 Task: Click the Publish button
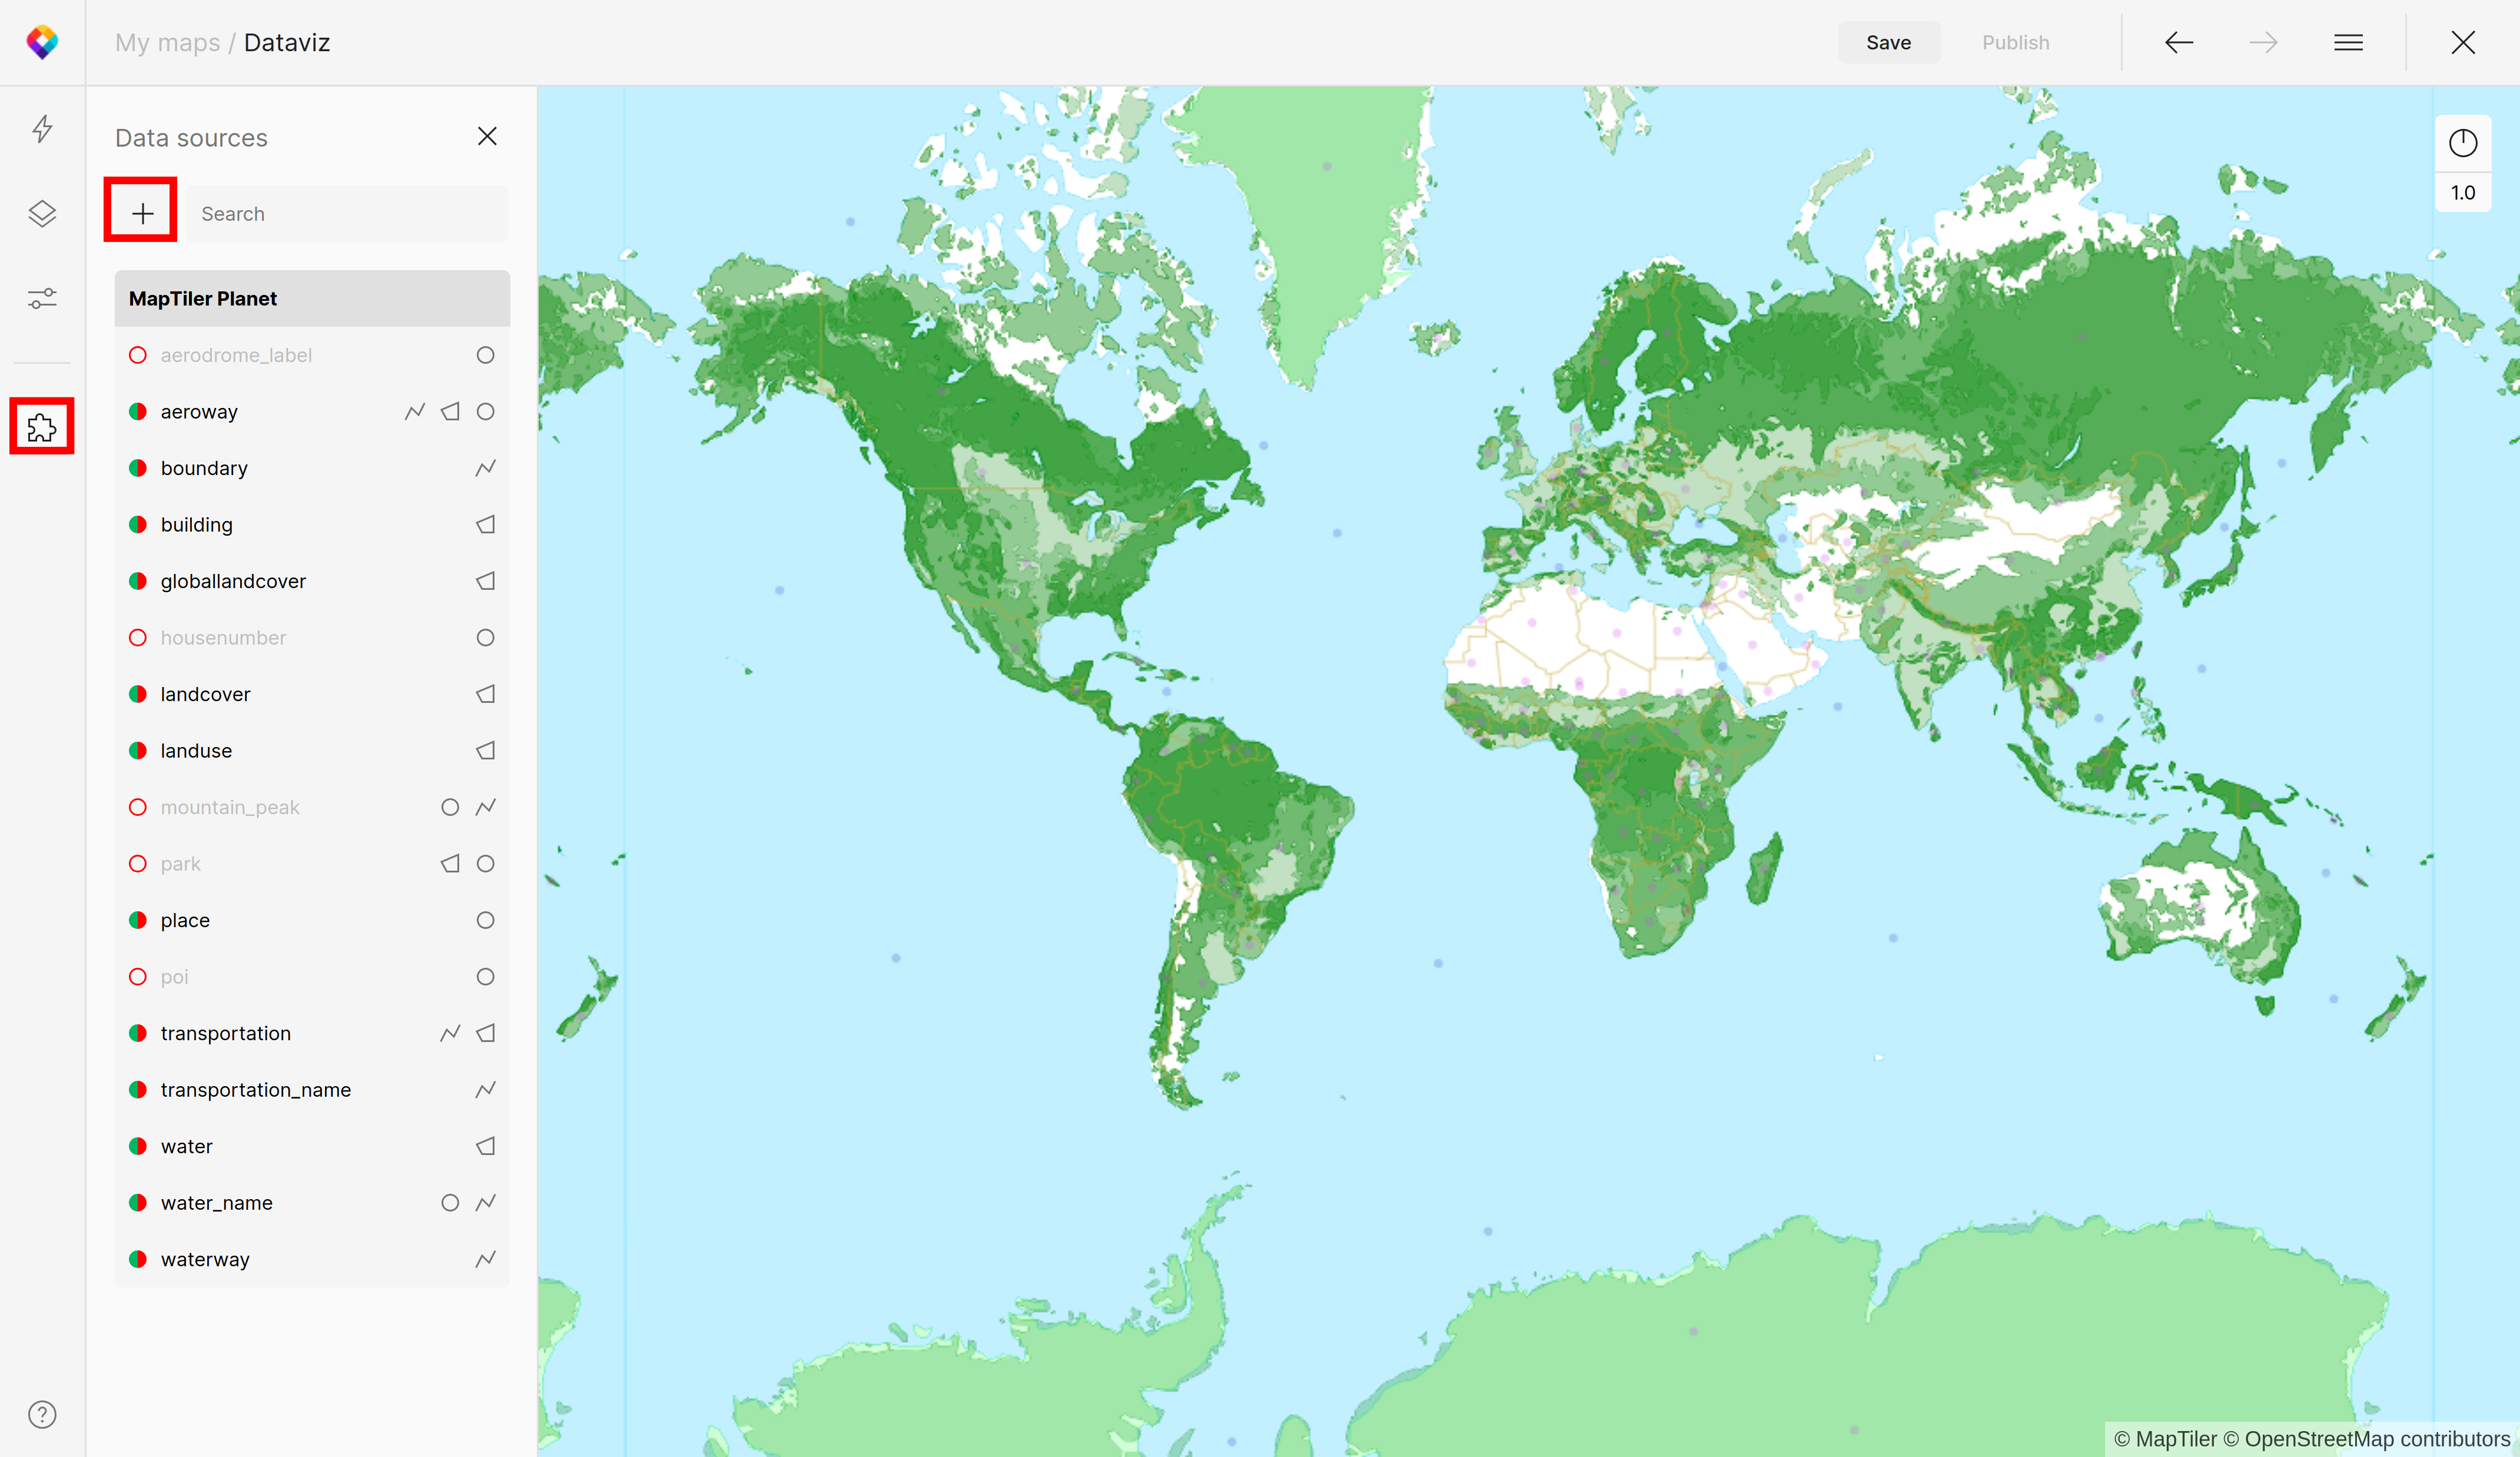coord(2015,42)
